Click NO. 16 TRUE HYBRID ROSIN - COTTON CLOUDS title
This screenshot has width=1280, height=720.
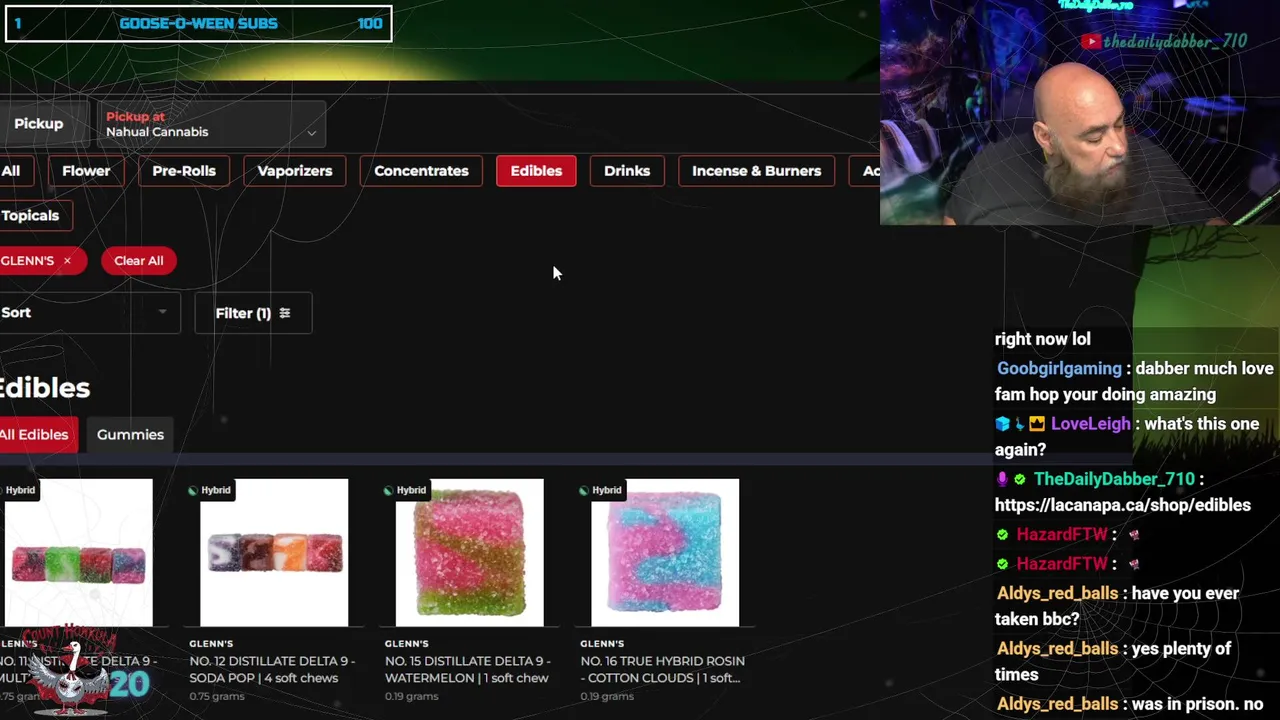click(662, 669)
